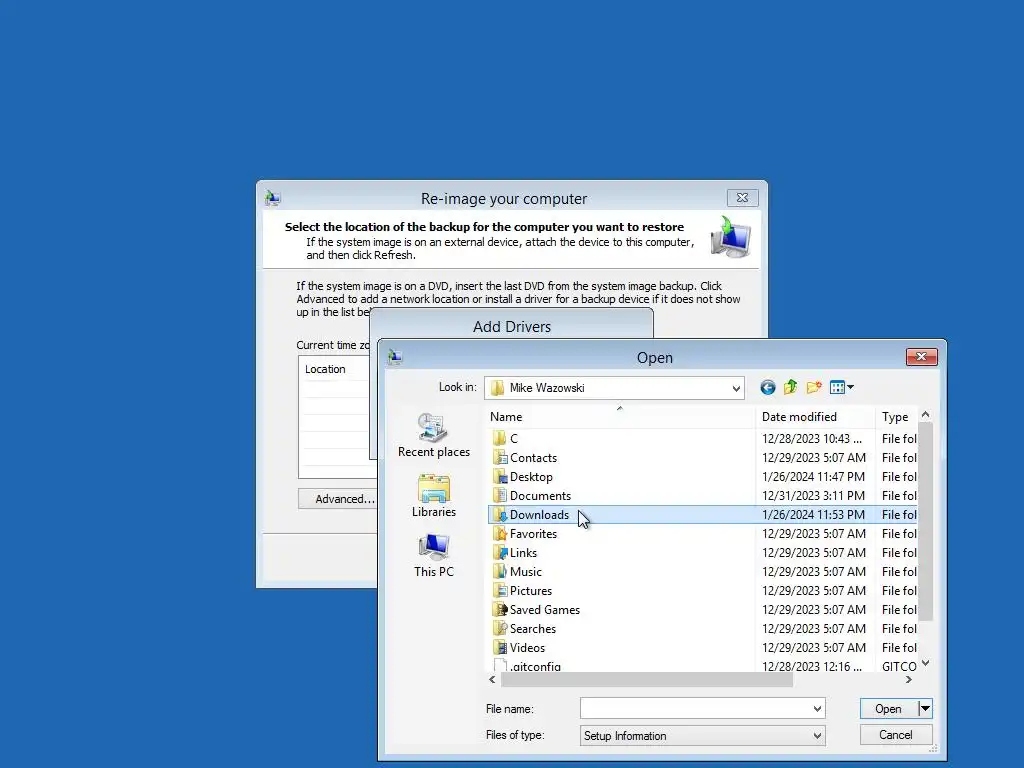Sort by Name column header
This screenshot has height=768, width=1024.
[620, 417]
